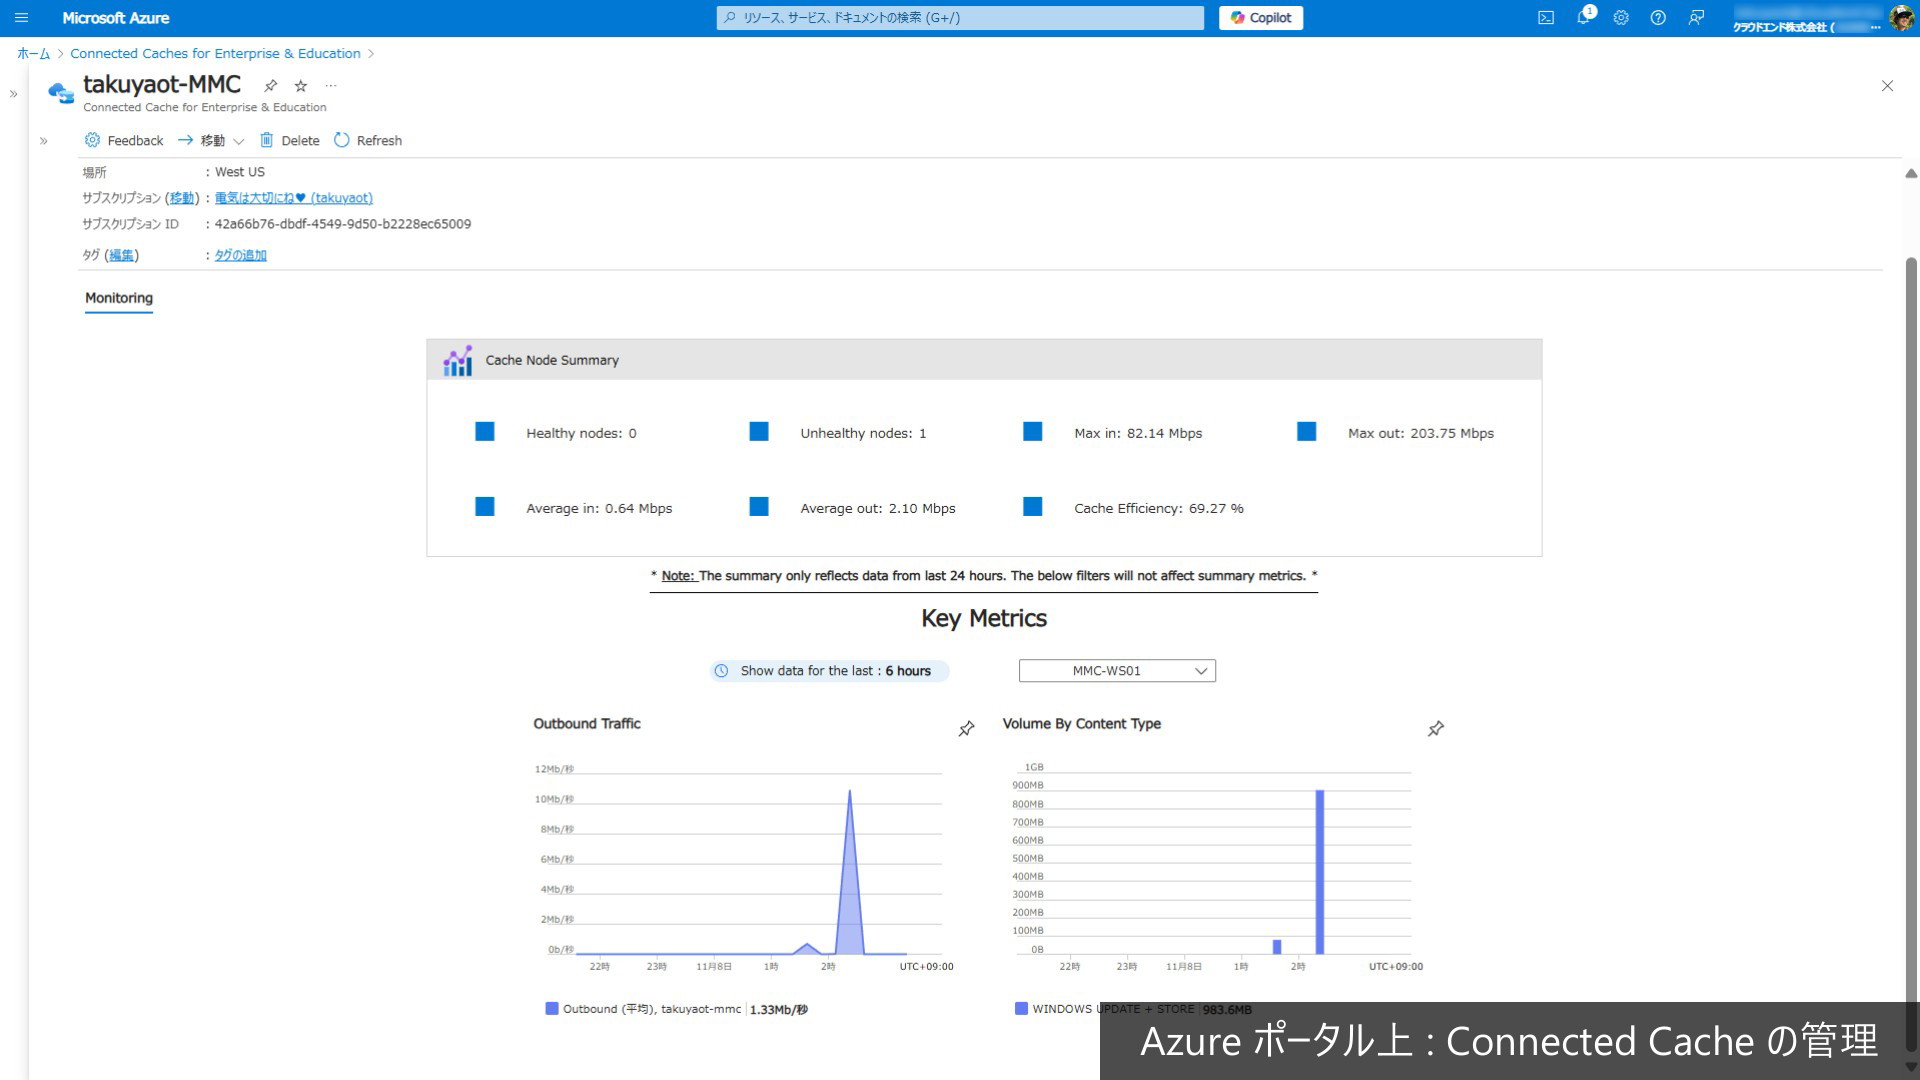Change Show data for the last 6 hours
This screenshot has width=1920, height=1080.
[829, 671]
